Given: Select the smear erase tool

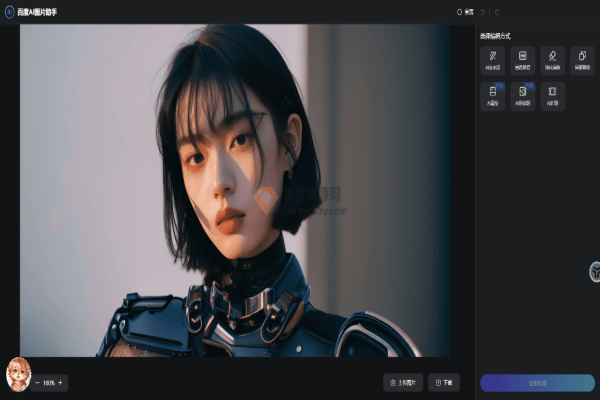Looking at the screenshot, I should pyautogui.click(x=552, y=60).
